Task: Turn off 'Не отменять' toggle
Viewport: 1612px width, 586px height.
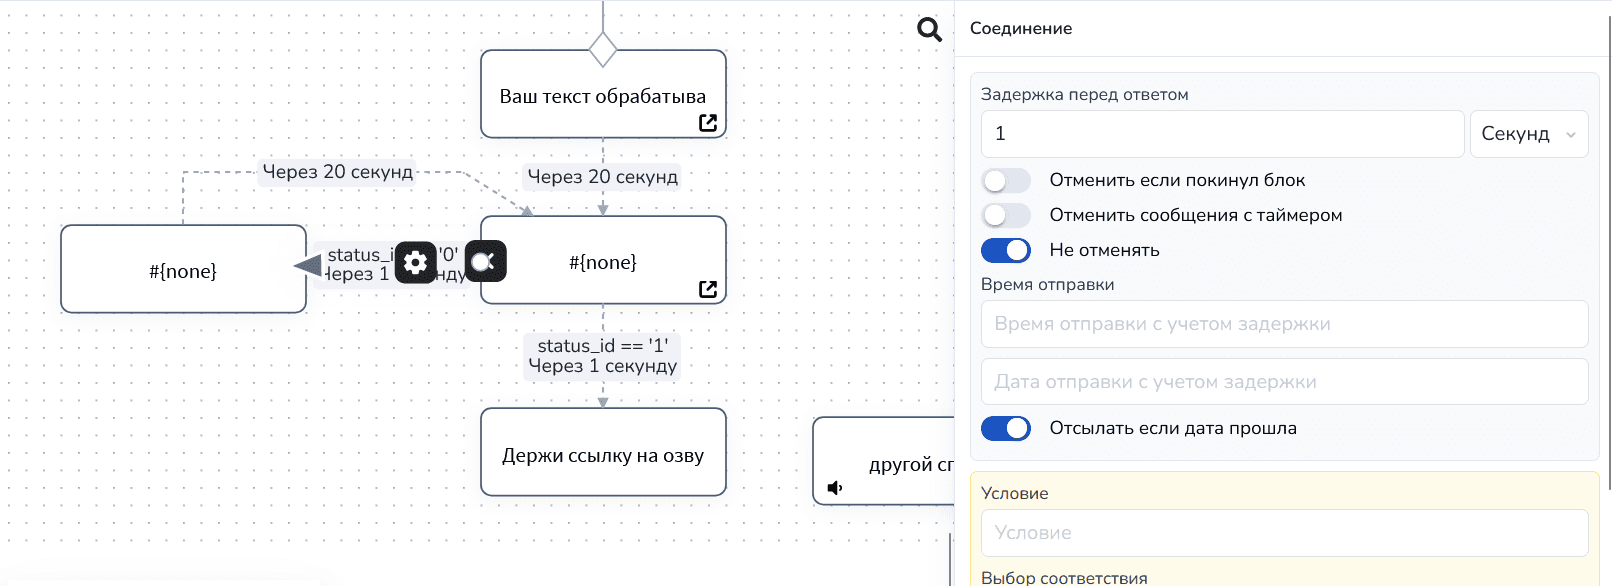Action: pos(1005,251)
